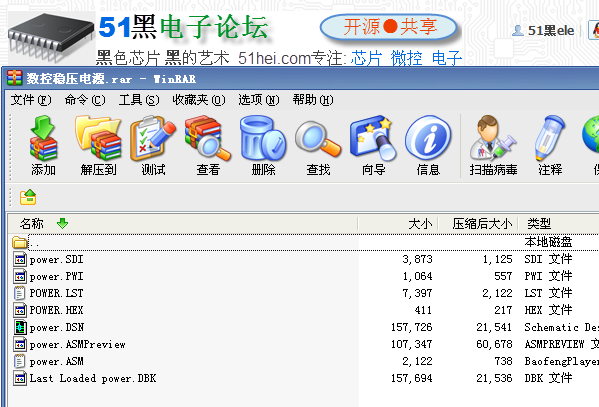Click the 51黑电子论坛 site title
Image resolution: width=599 pixels, height=407 pixels.
coord(183,27)
